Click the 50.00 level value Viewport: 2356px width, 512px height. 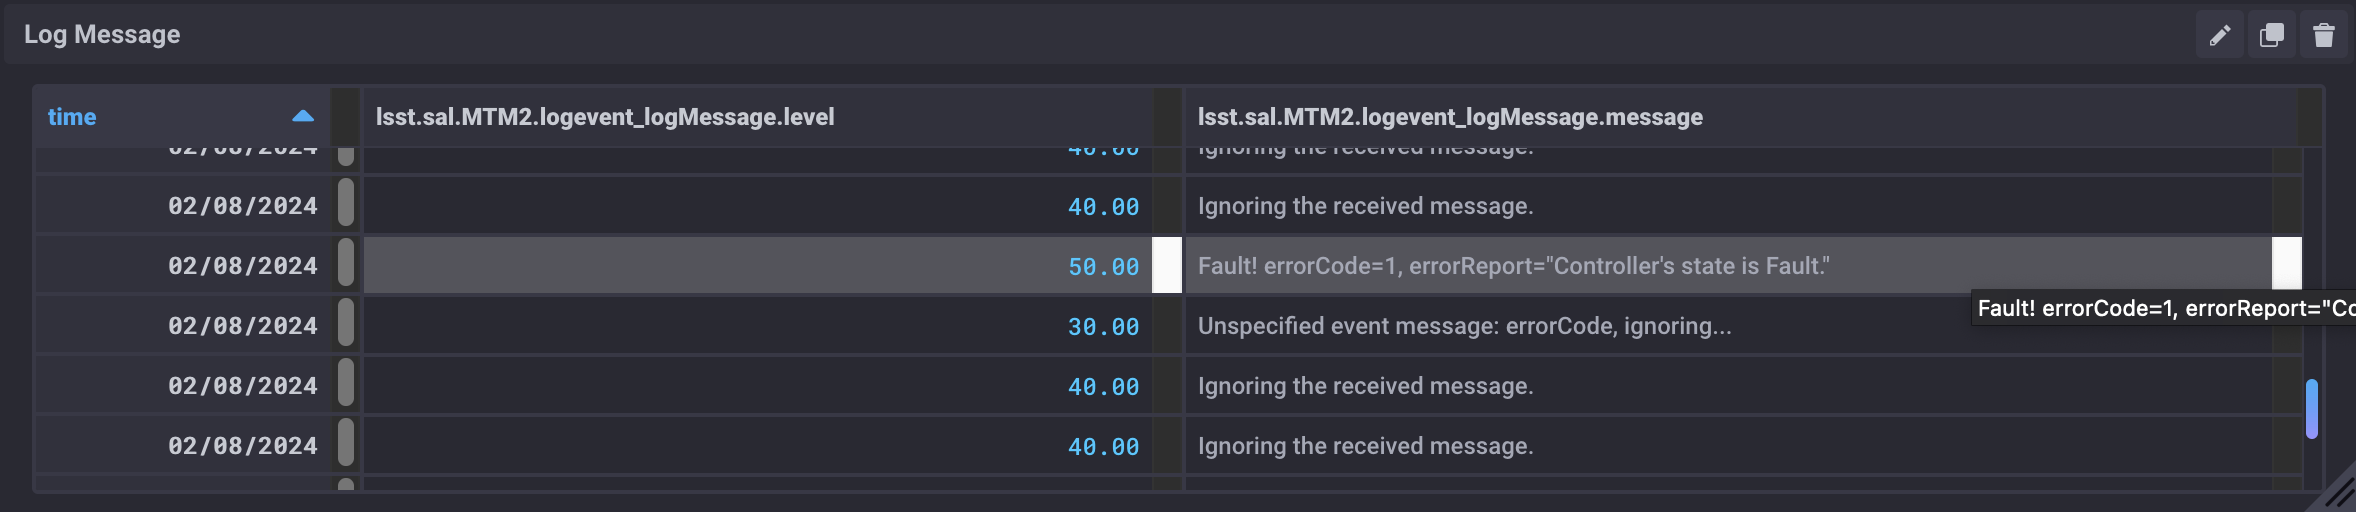point(1103,267)
